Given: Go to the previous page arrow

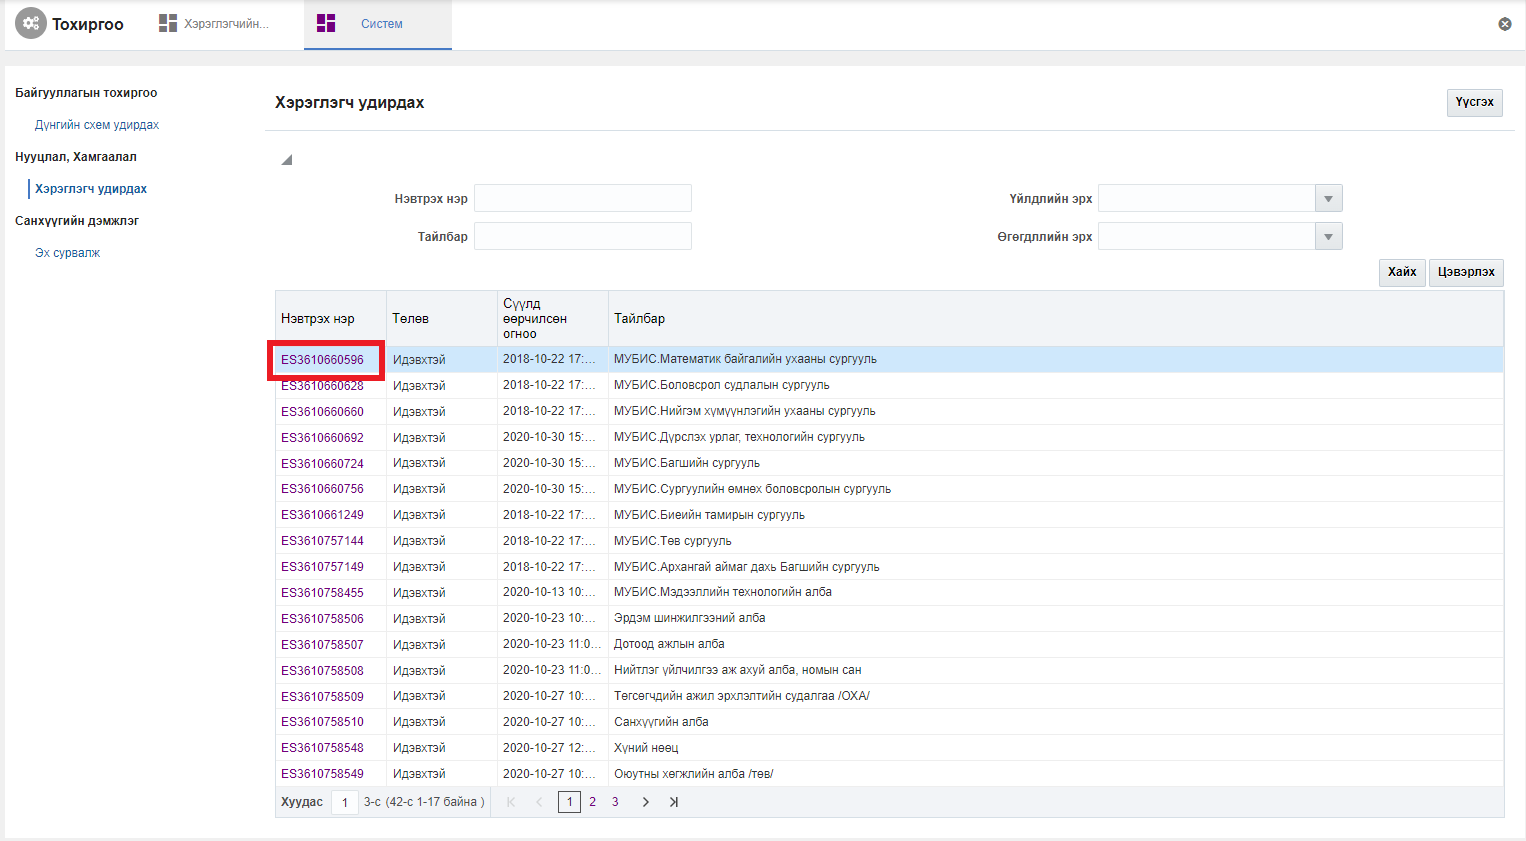Looking at the screenshot, I should click(x=539, y=802).
